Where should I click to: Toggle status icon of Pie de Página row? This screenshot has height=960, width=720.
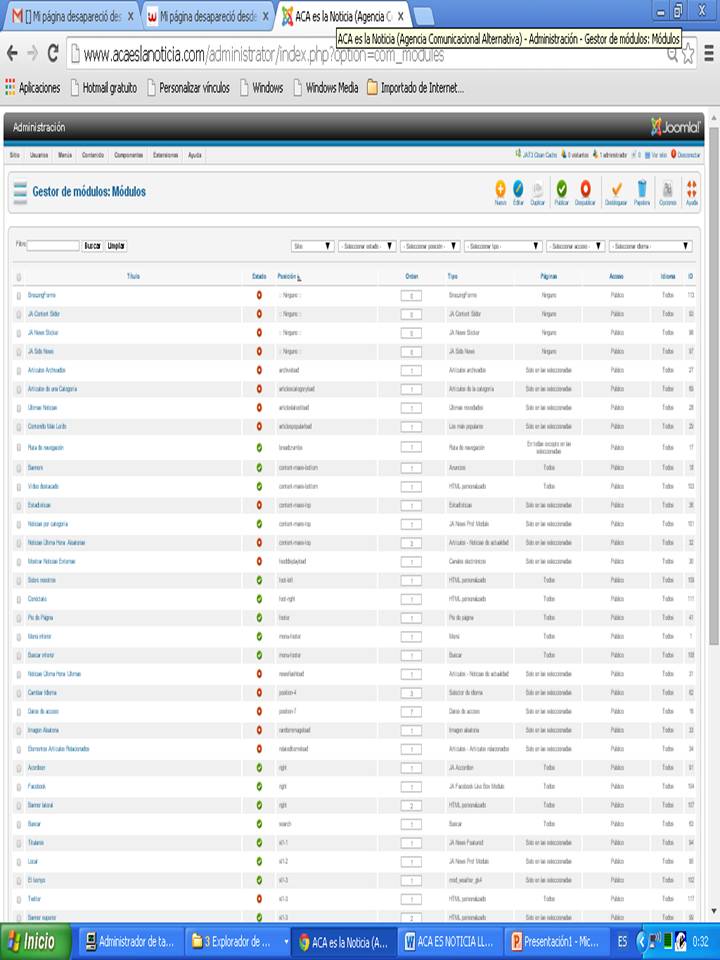tap(259, 618)
